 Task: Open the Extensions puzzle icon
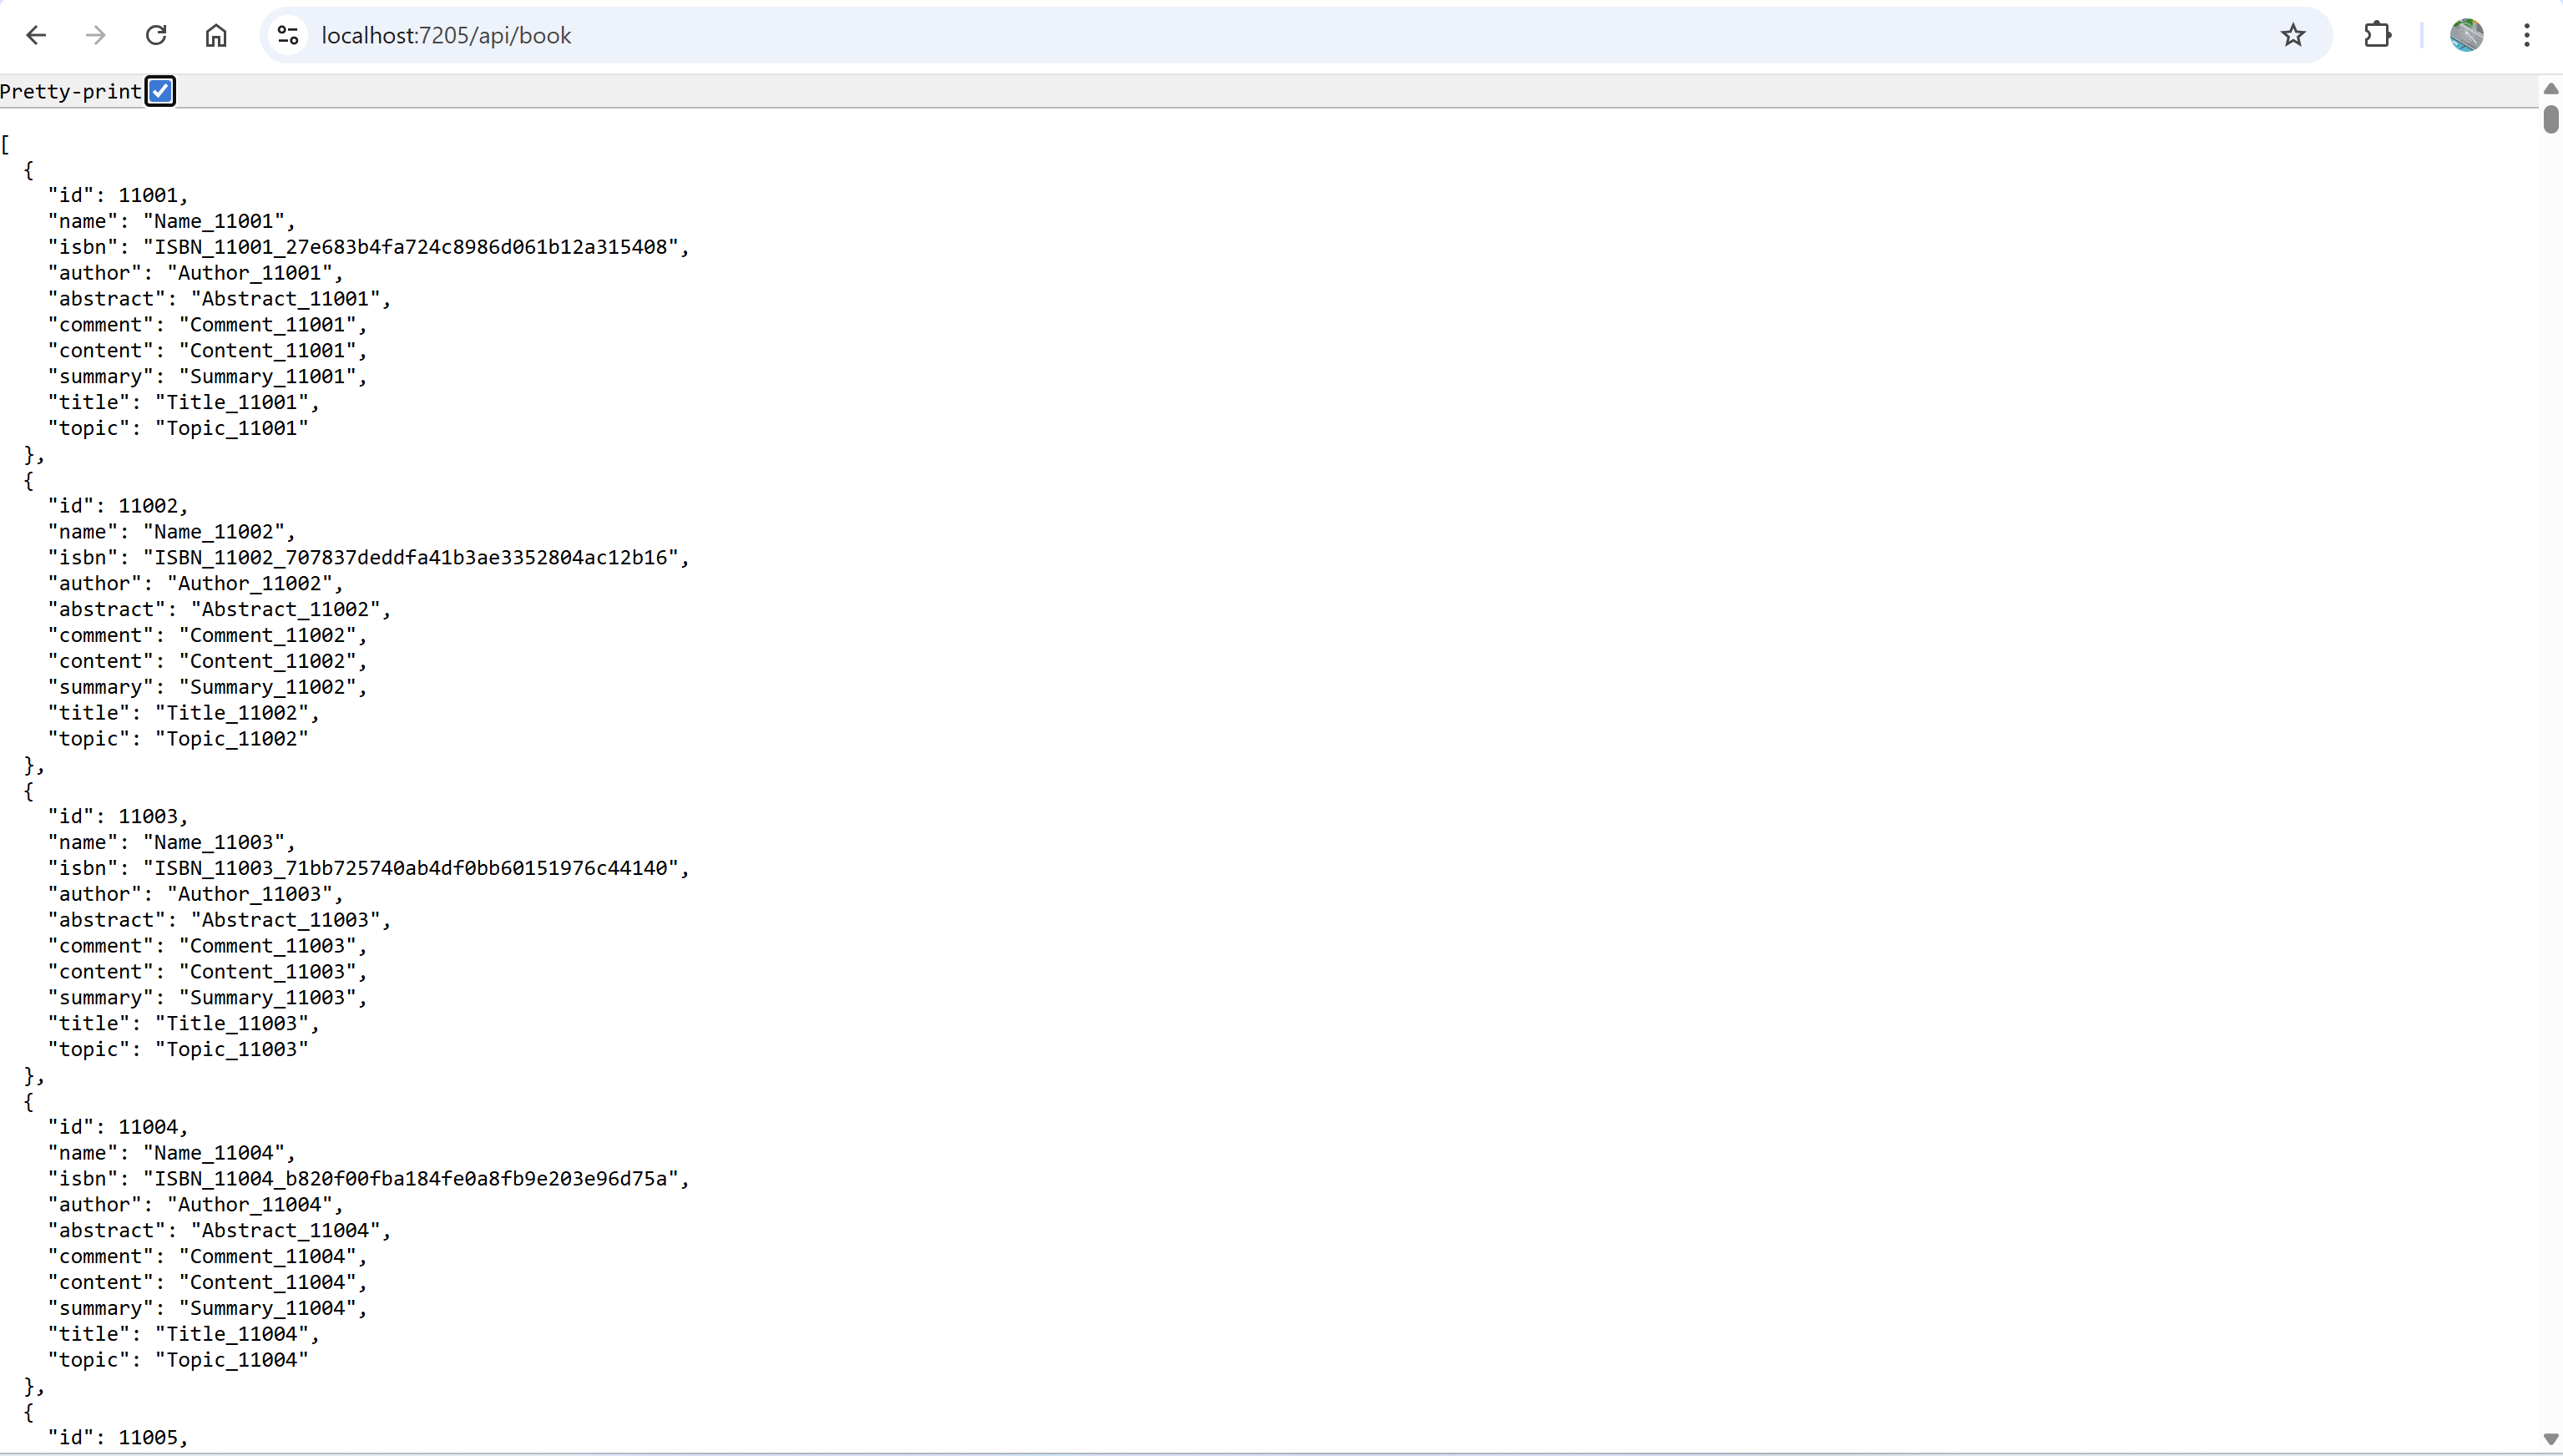coord(2378,36)
